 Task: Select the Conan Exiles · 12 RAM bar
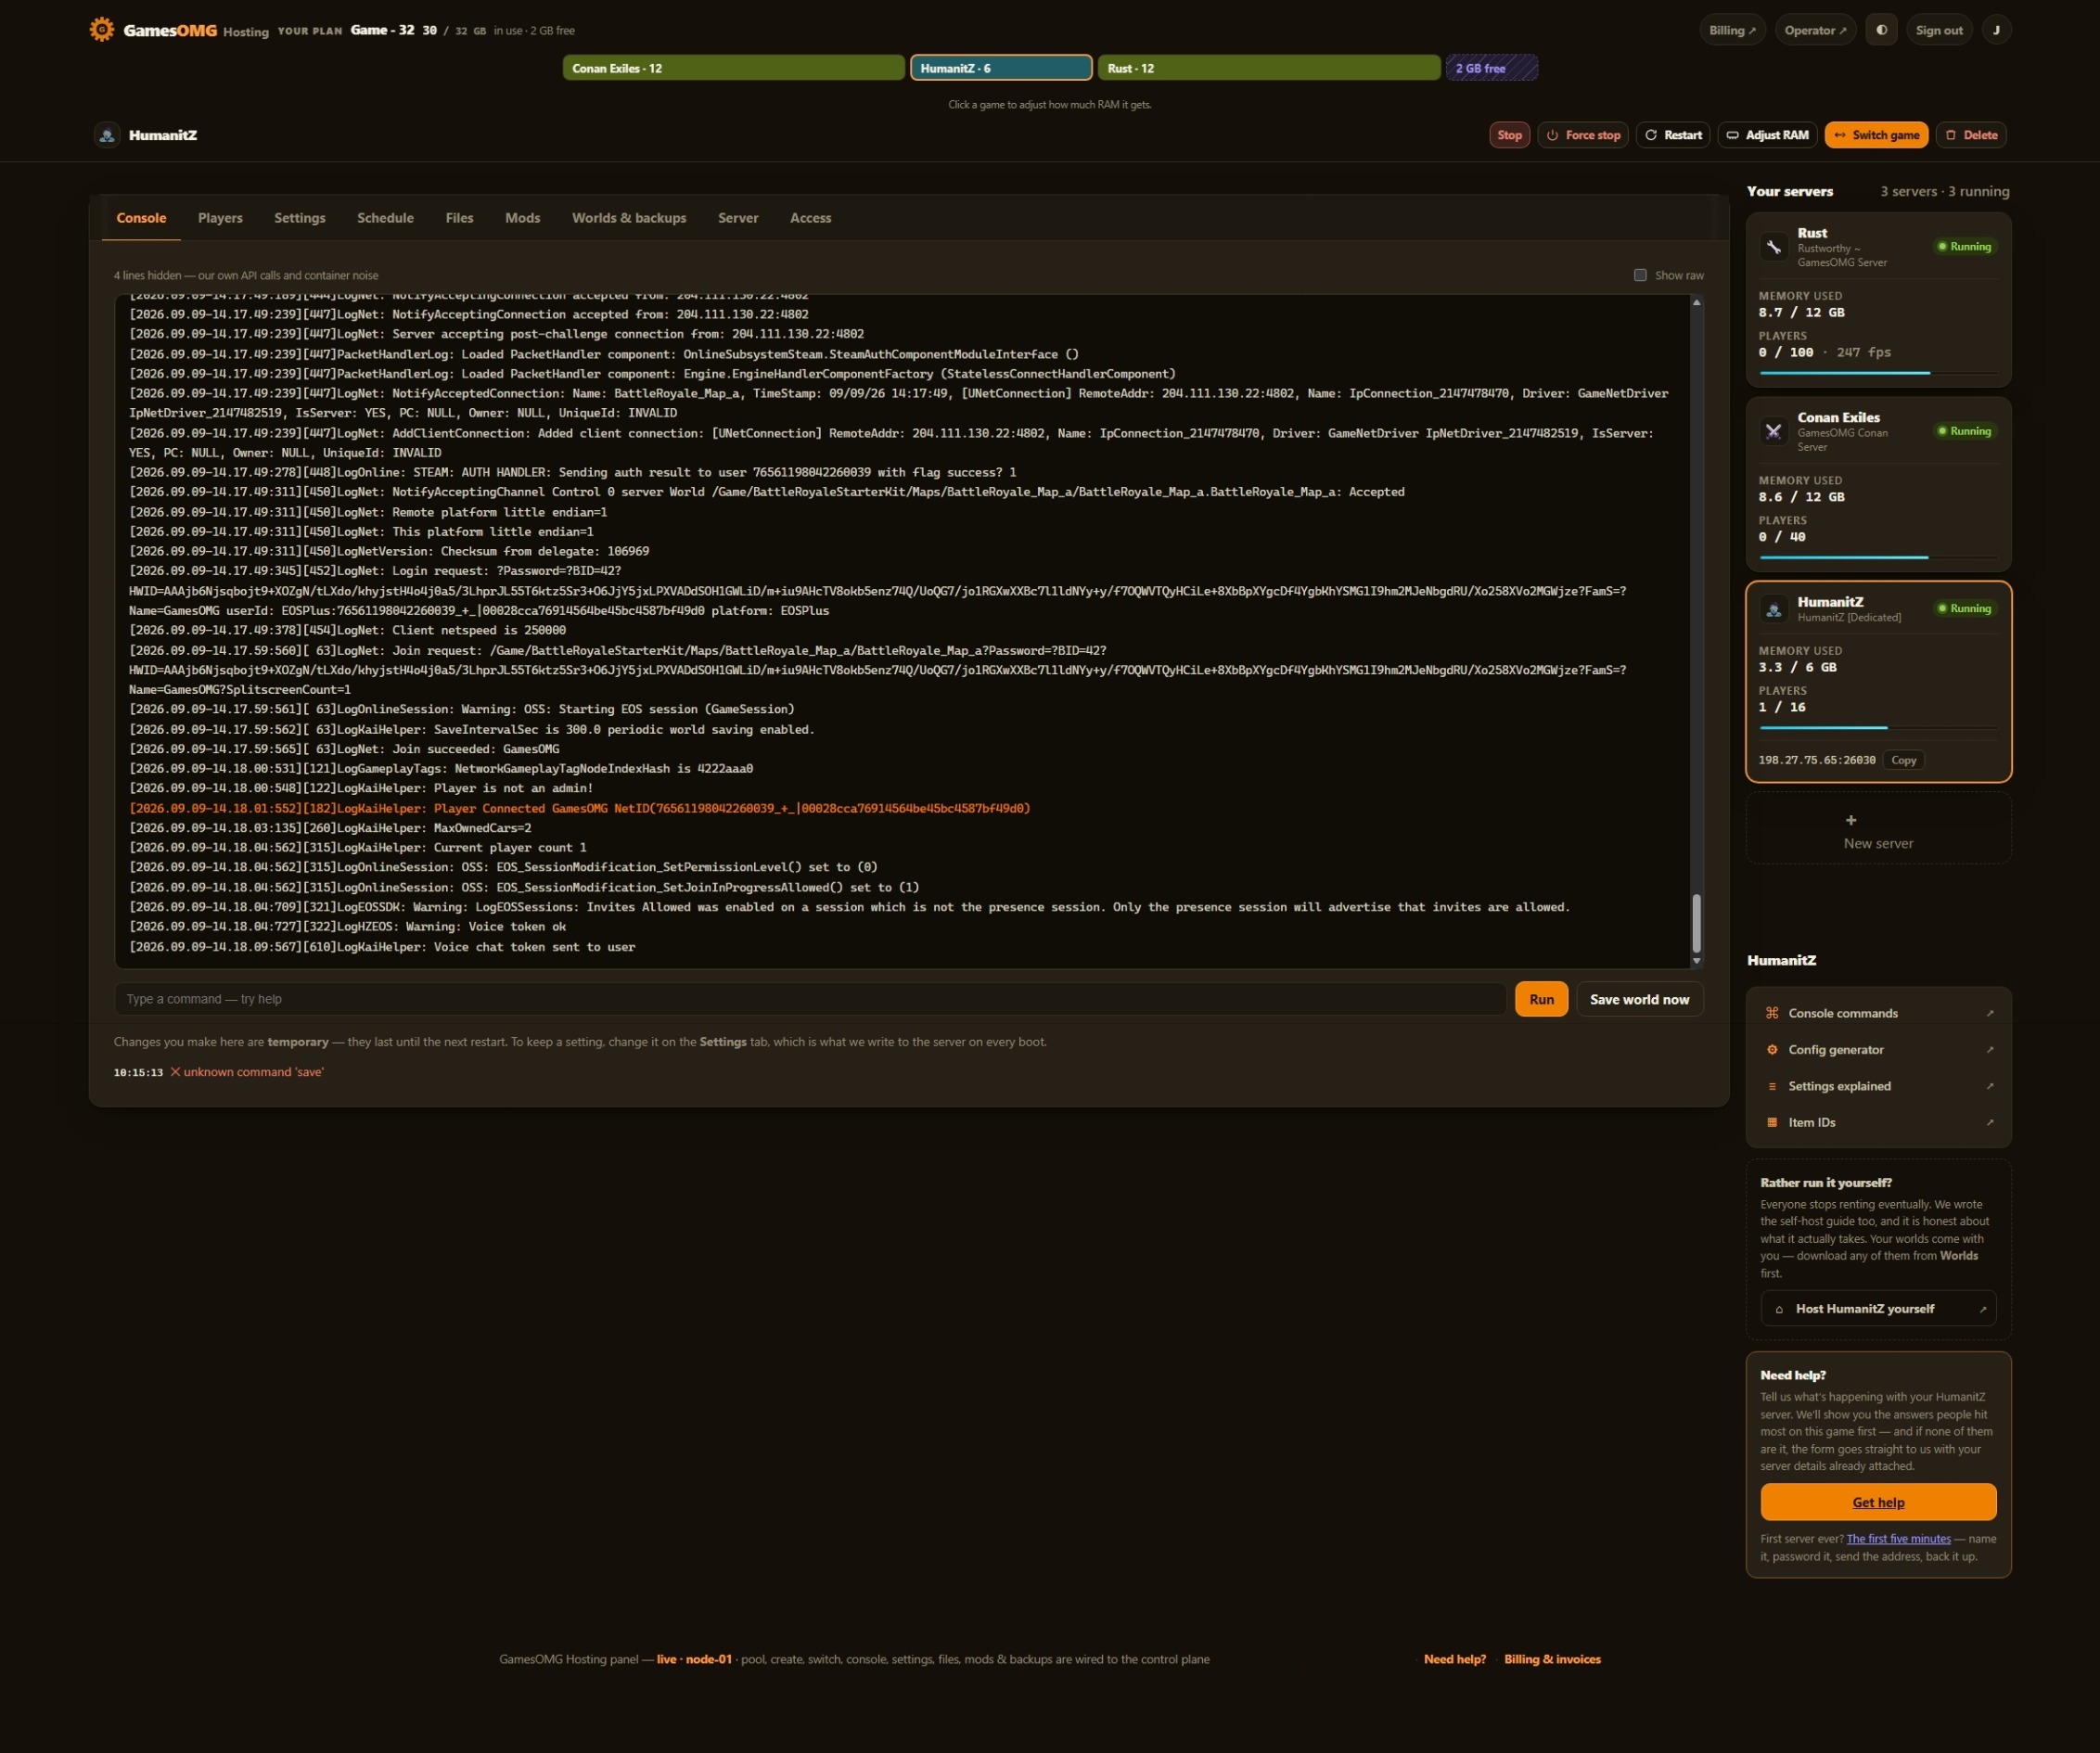tap(733, 68)
